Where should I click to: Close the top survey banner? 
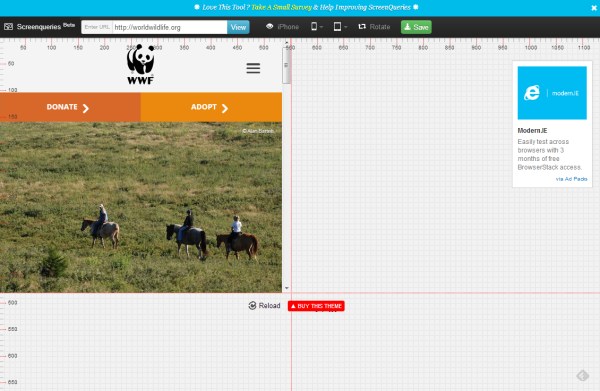(594, 8)
